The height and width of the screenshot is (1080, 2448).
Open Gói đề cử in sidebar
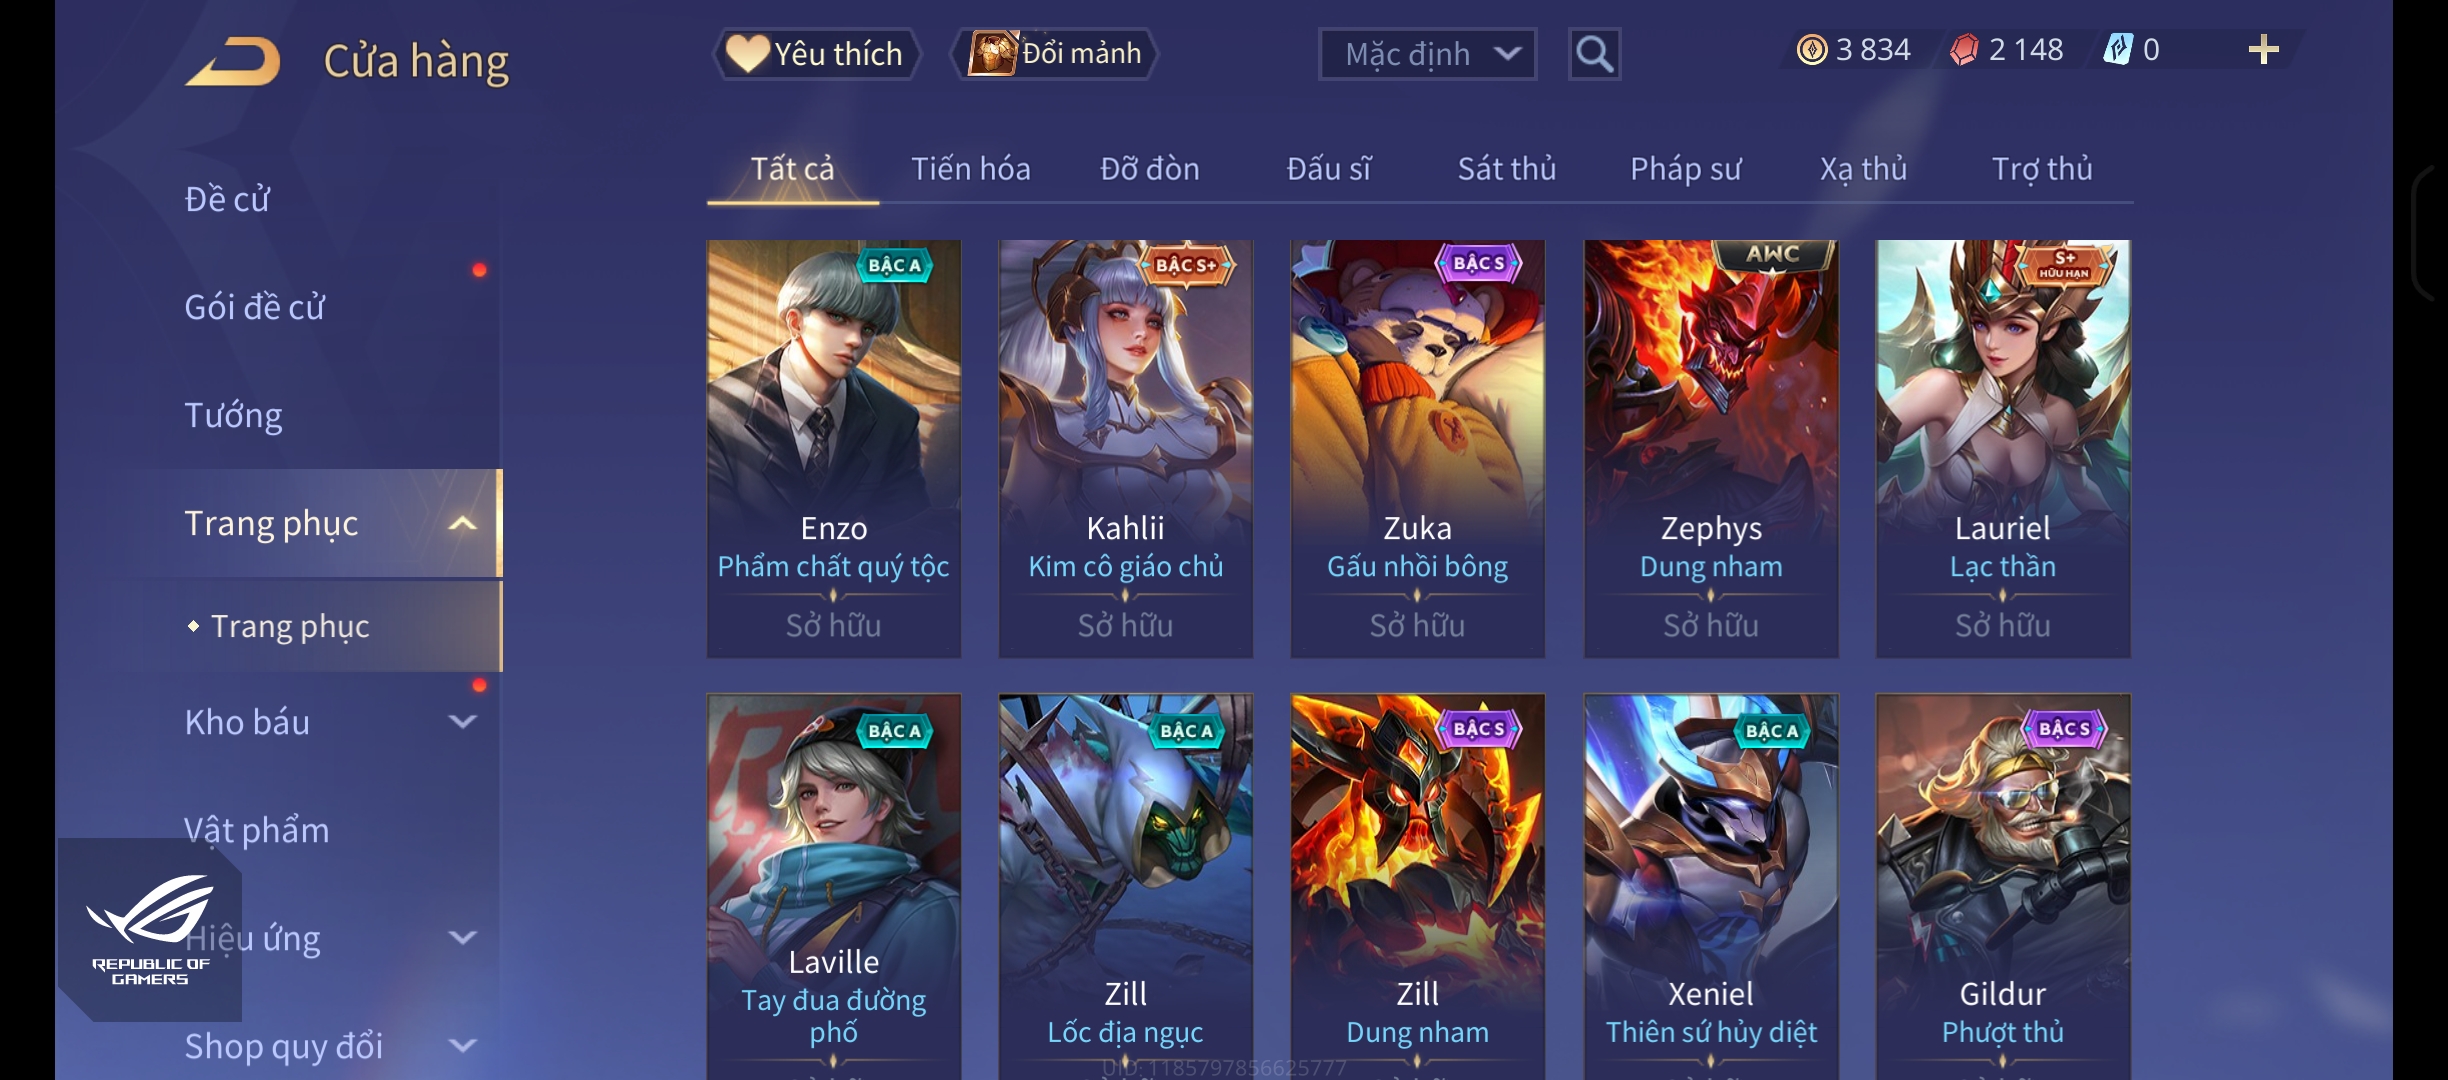click(x=254, y=307)
